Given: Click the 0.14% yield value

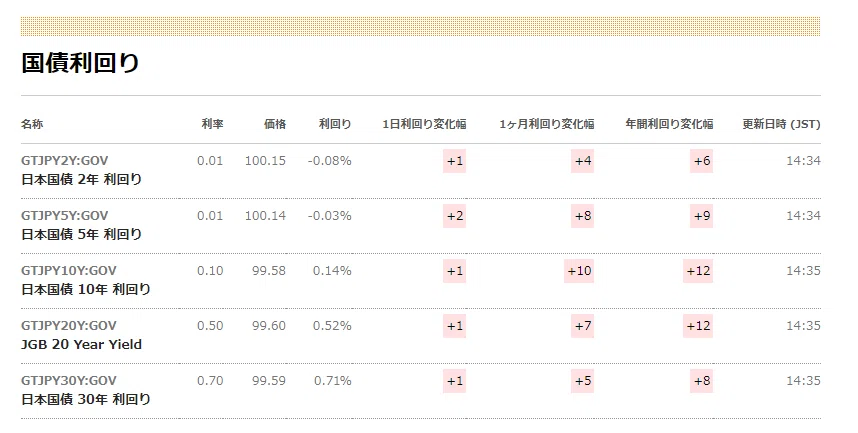Looking at the screenshot, I should tap(332, 271).
